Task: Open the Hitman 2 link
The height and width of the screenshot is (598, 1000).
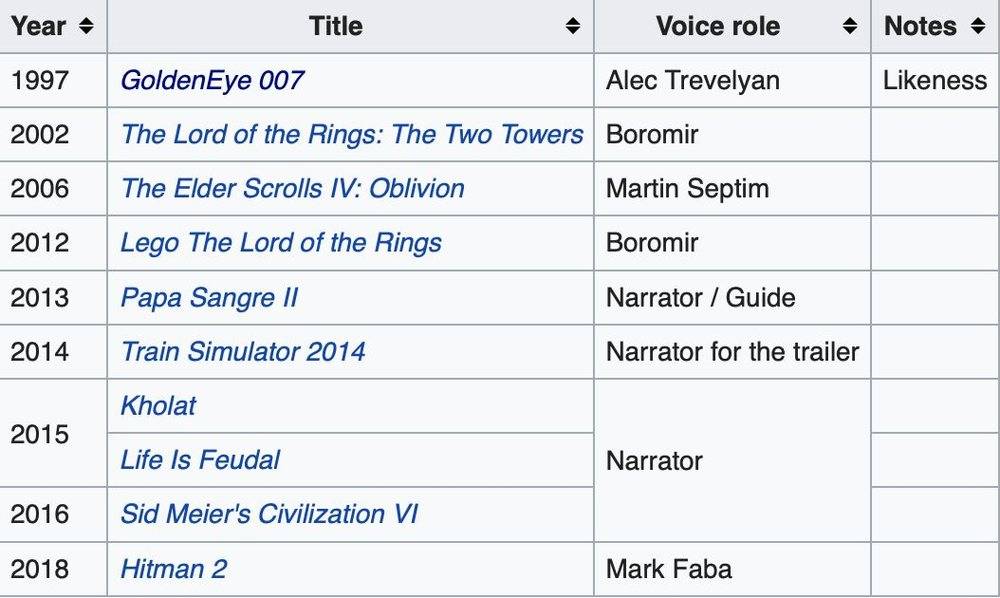Action: pyautogui.click(x=173, y=569)
